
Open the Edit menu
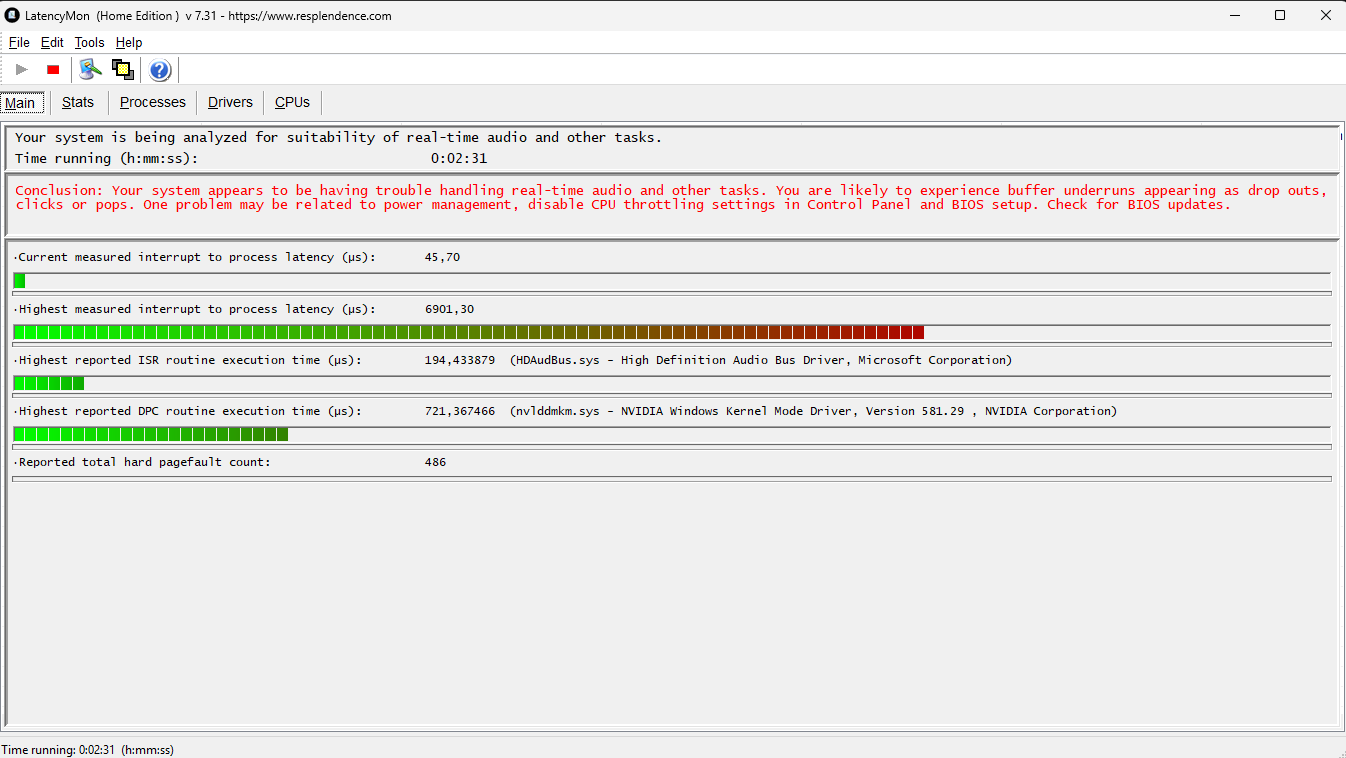pyautogui.click(x=52, y=43)
